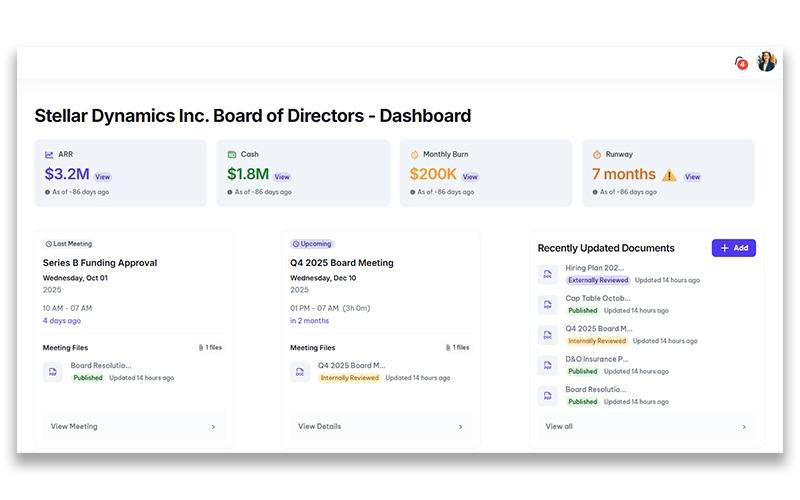Screen dimensions: 800x500
Task: Click the info dot under Monthly Burn
Action: tap(412, 192)
